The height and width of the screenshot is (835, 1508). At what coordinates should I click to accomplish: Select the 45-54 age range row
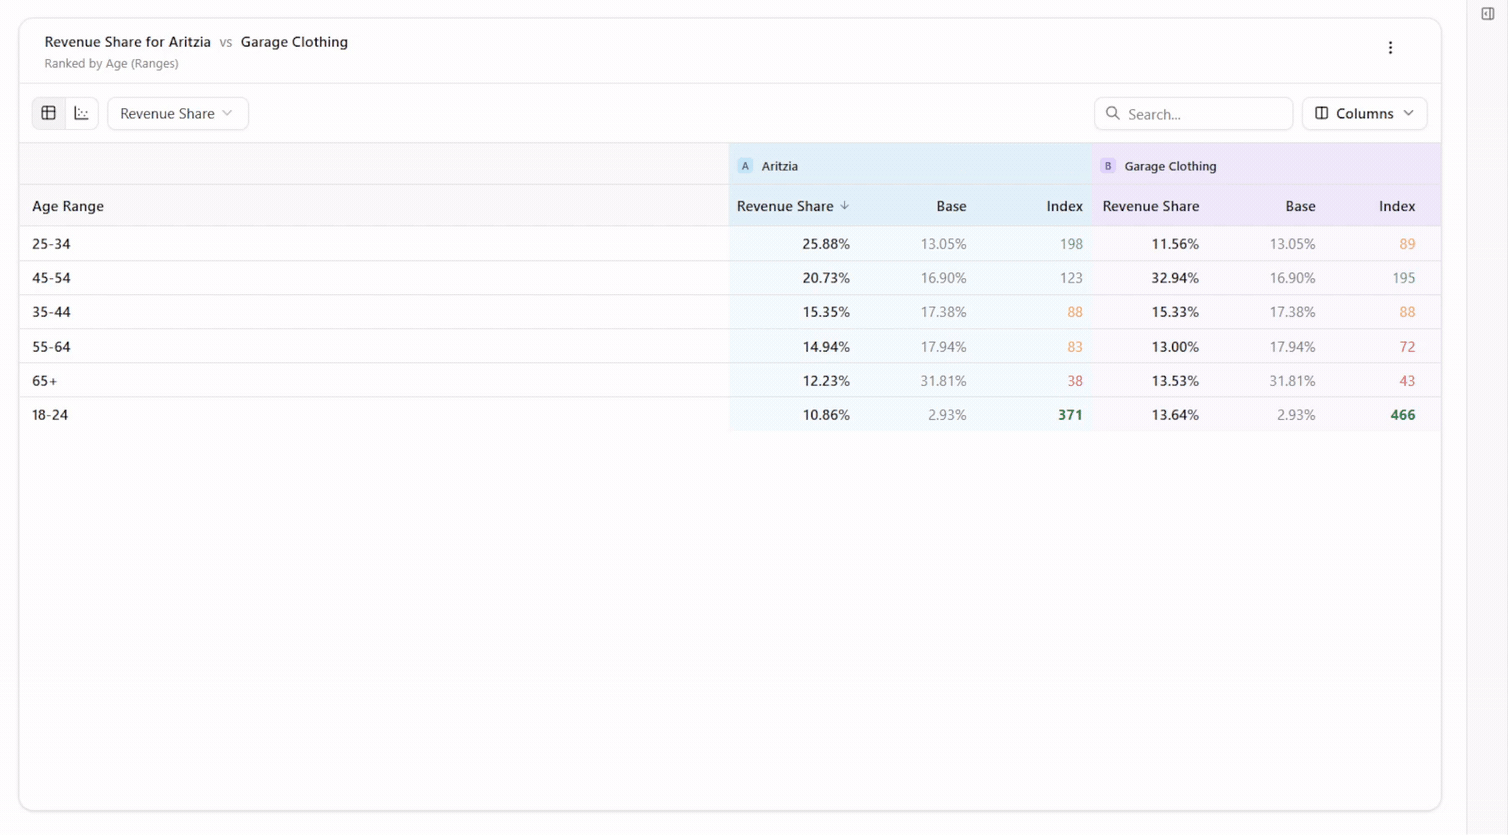(x=730, y=278)
